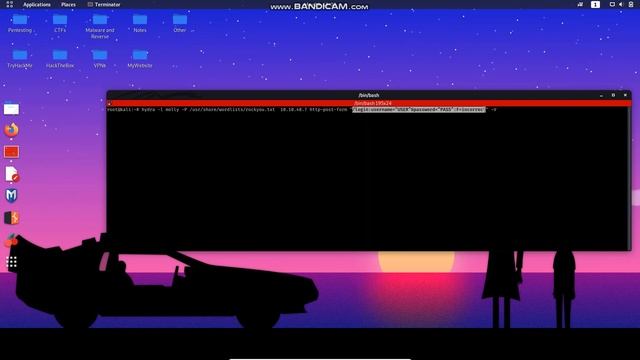Click the workspace indicator showing 1

click(x=595, y=4)
